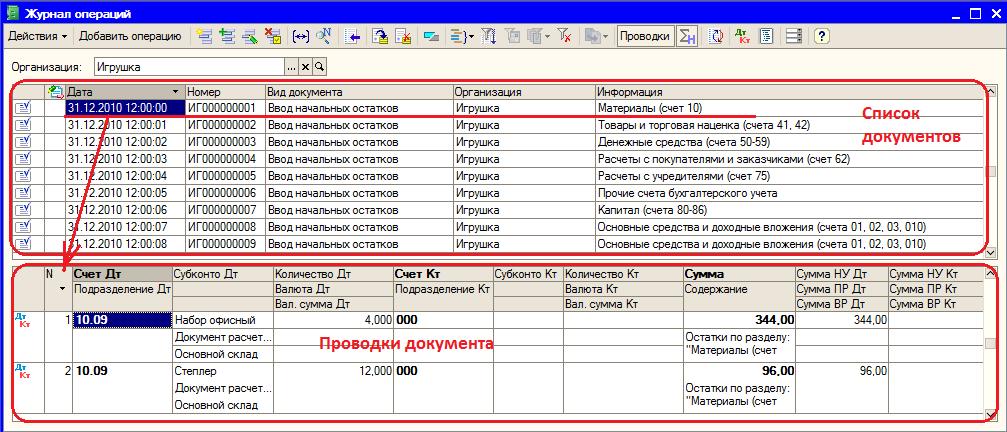Click postings table scrollbar up arrow

pos(991,273)
